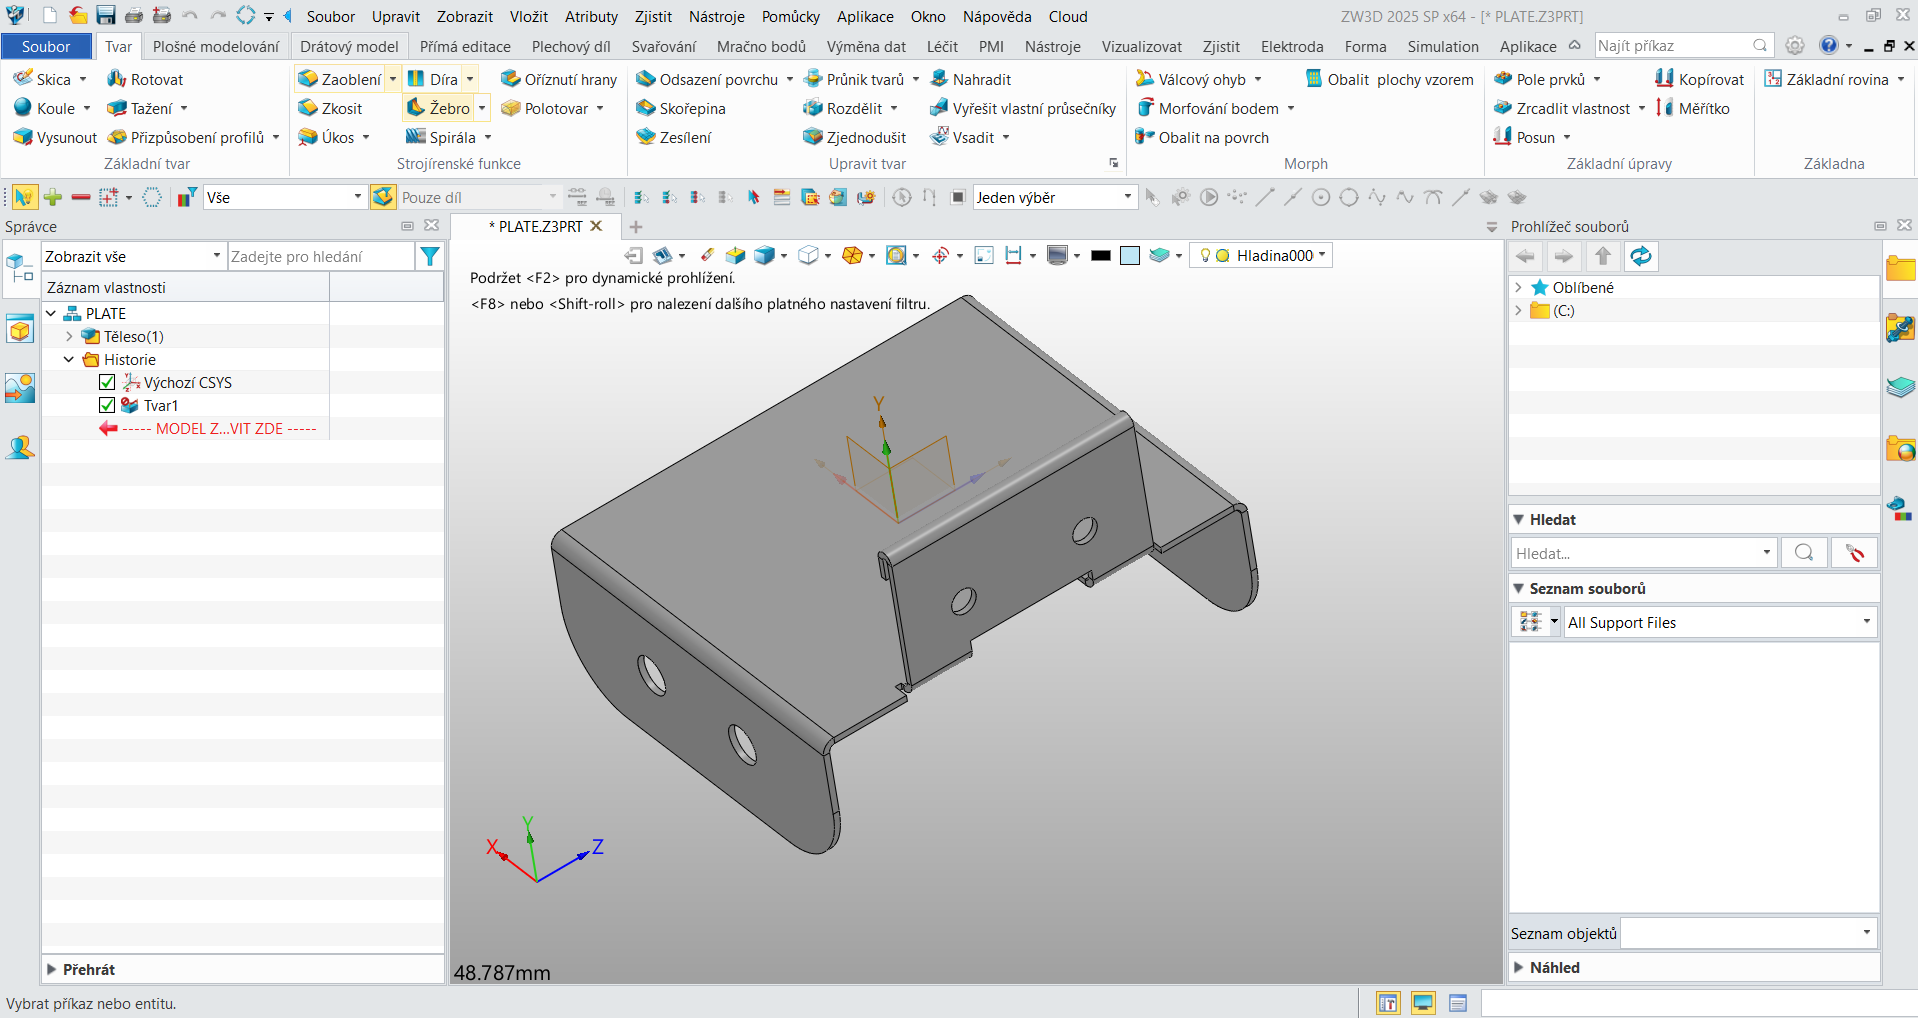
Task: Open the Zaoblení fillet dropdown arrow
Action: click(393, 79)
